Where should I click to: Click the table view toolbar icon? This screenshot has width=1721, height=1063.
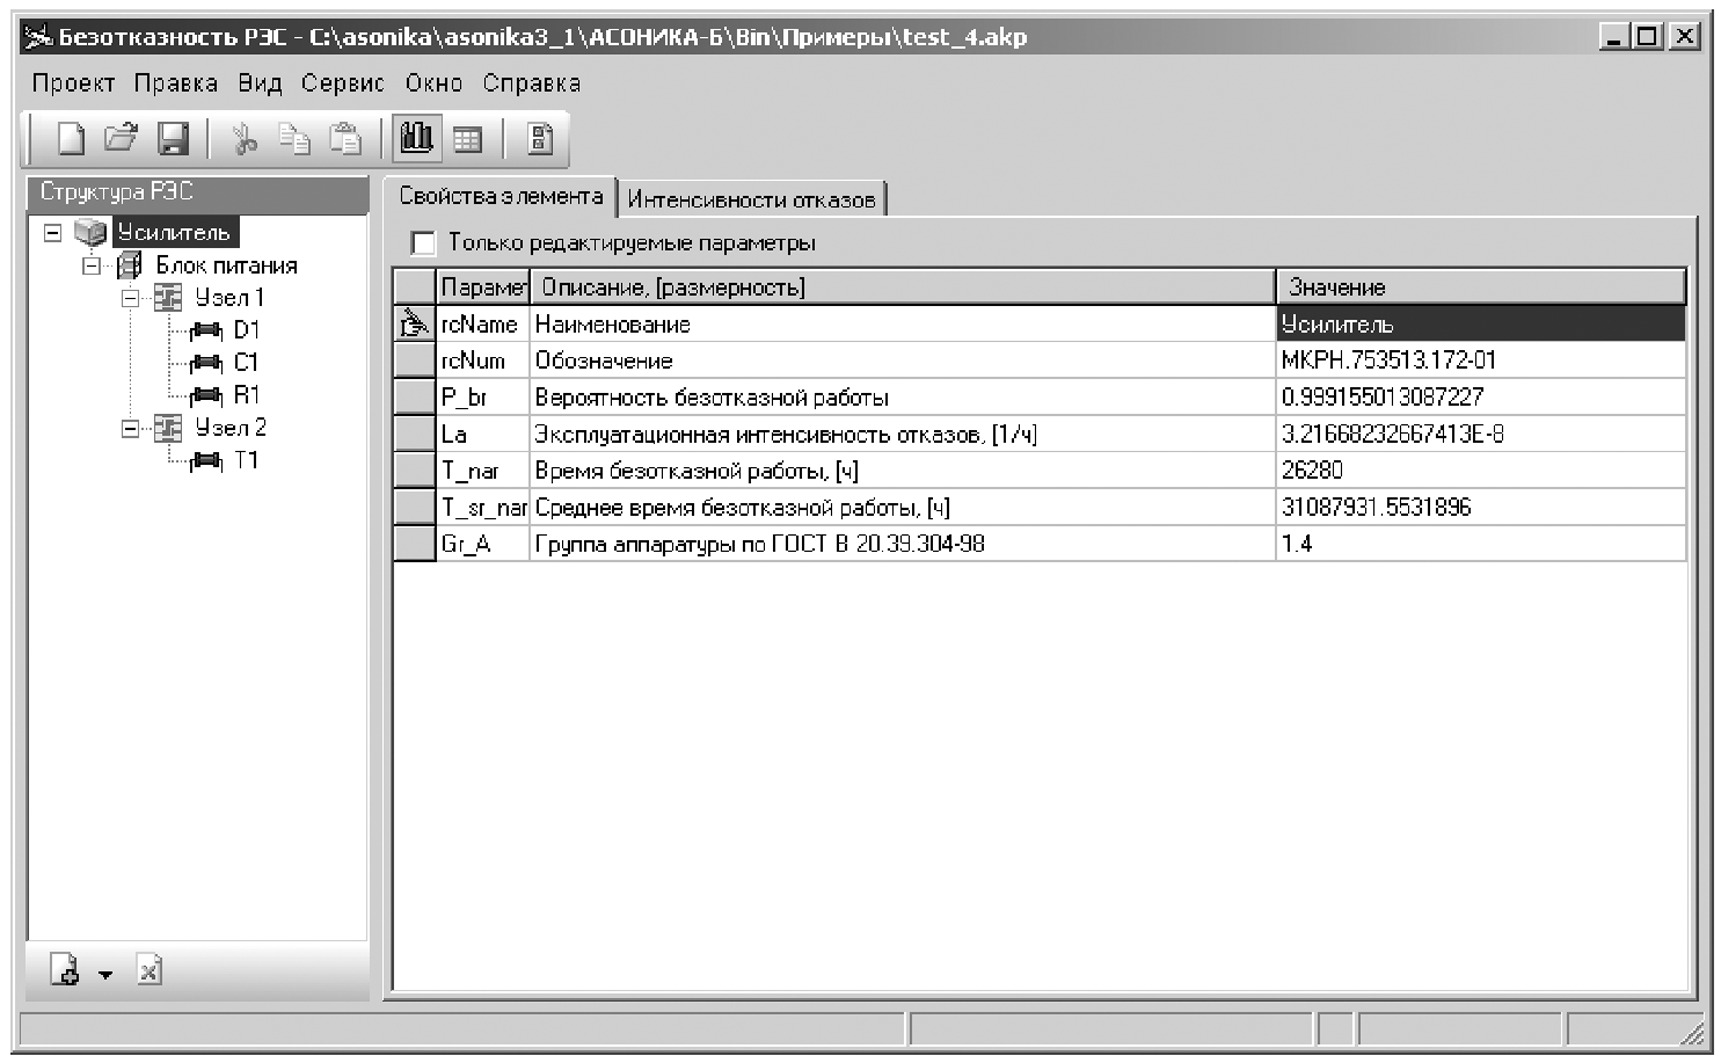click(x=467, y=139)
